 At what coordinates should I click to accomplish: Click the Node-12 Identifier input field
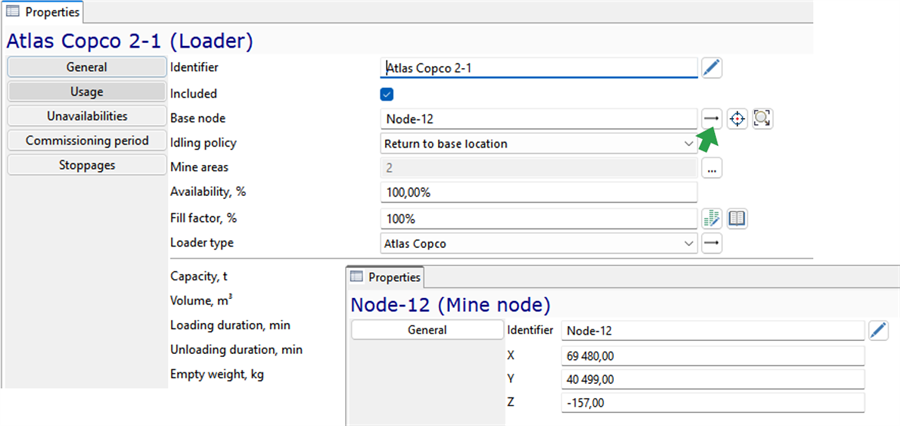click(x=713, y=331)
